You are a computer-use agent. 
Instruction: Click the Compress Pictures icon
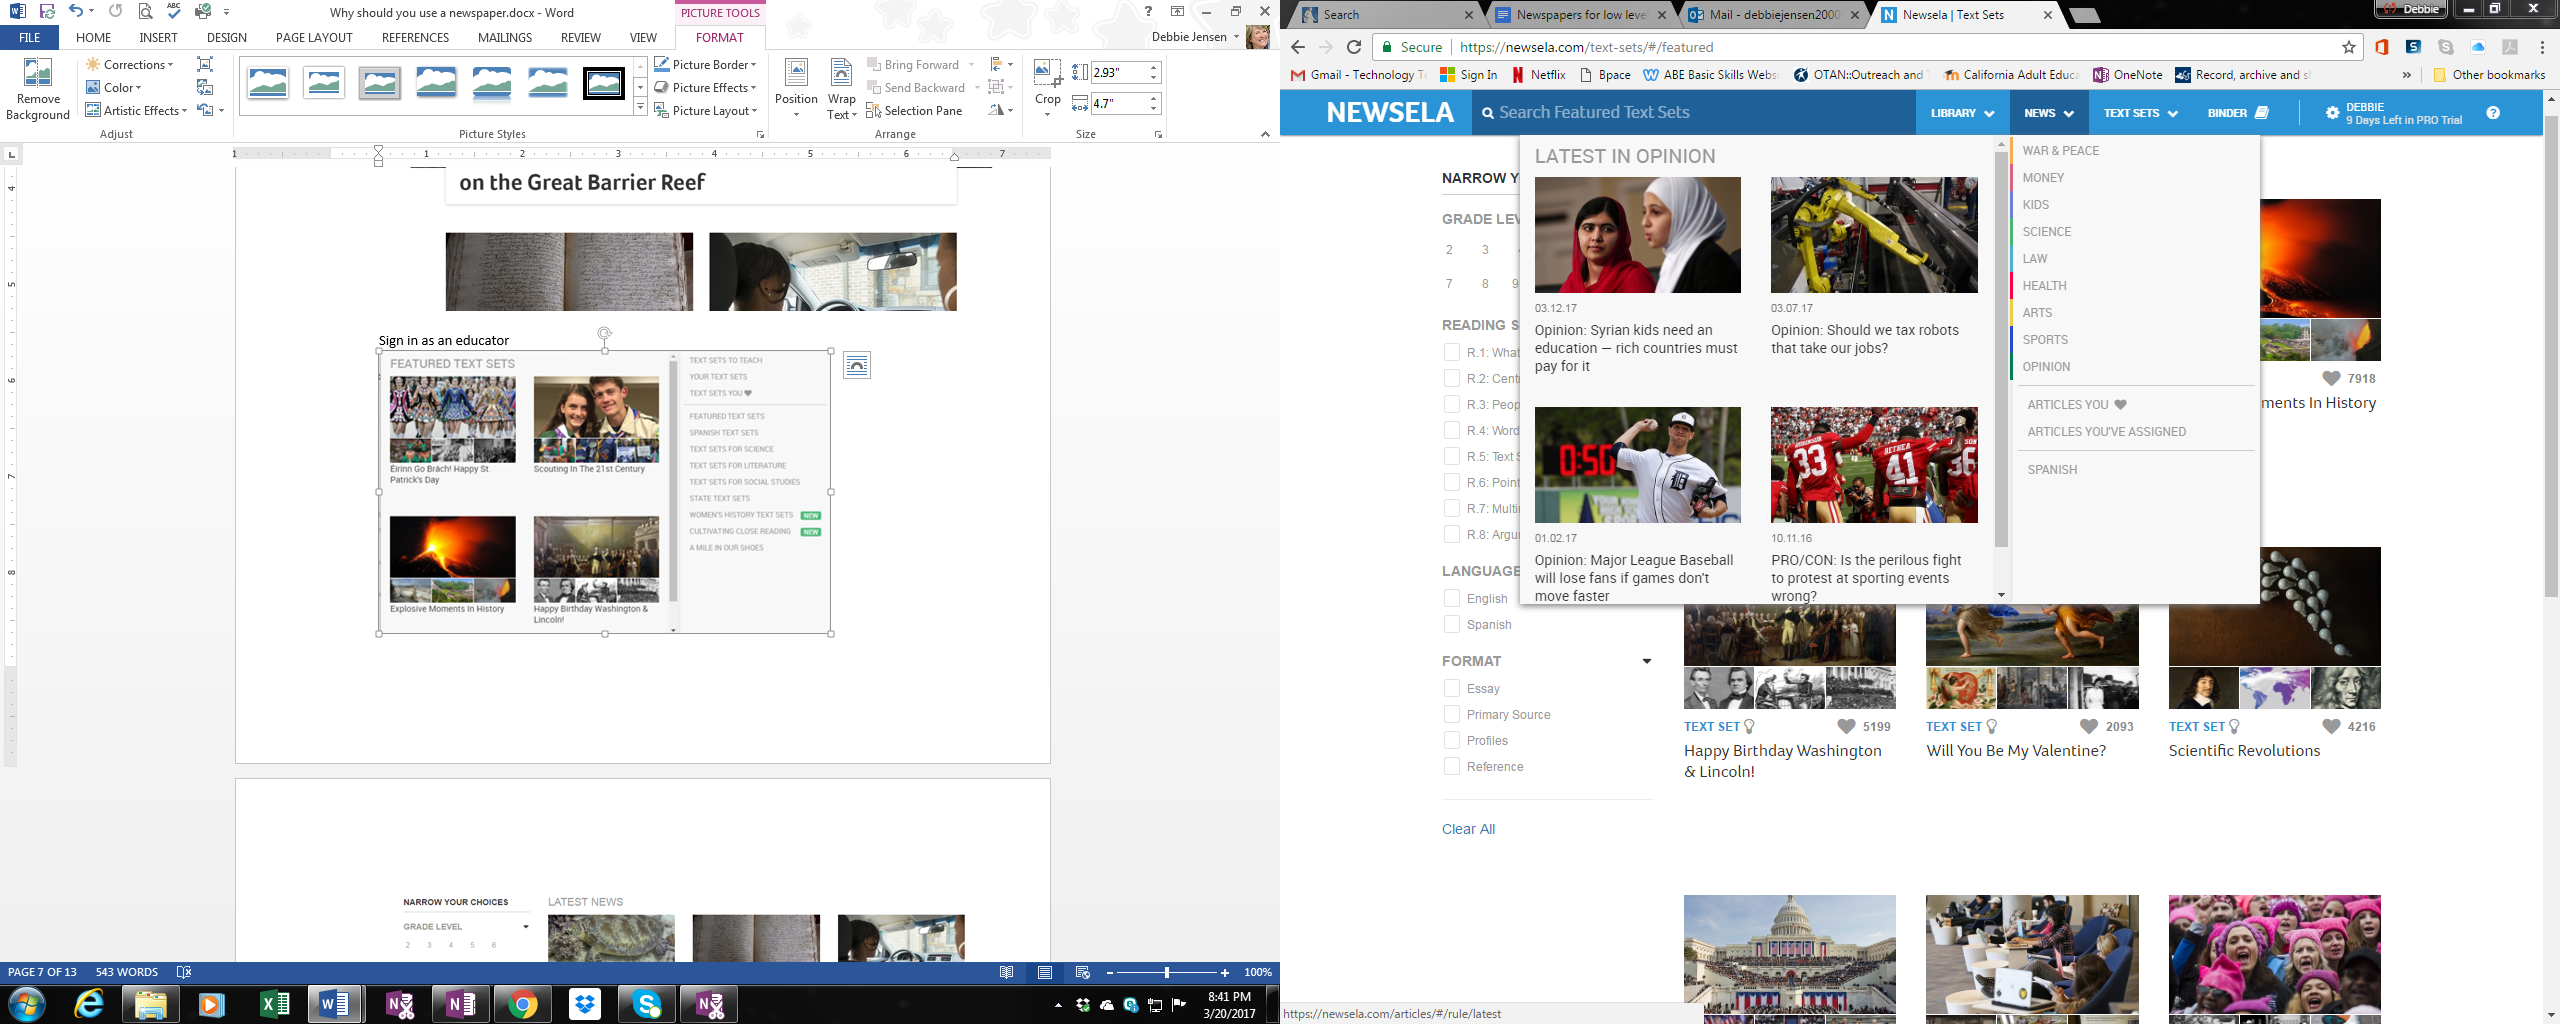(205, 64)
